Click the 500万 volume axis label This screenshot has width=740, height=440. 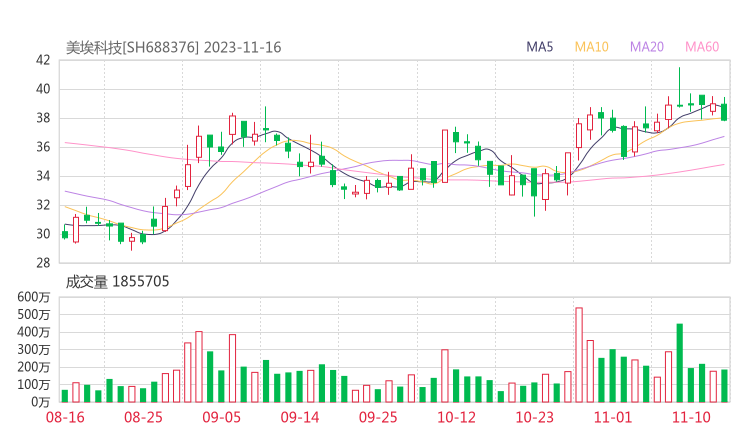tap(34, 314)
